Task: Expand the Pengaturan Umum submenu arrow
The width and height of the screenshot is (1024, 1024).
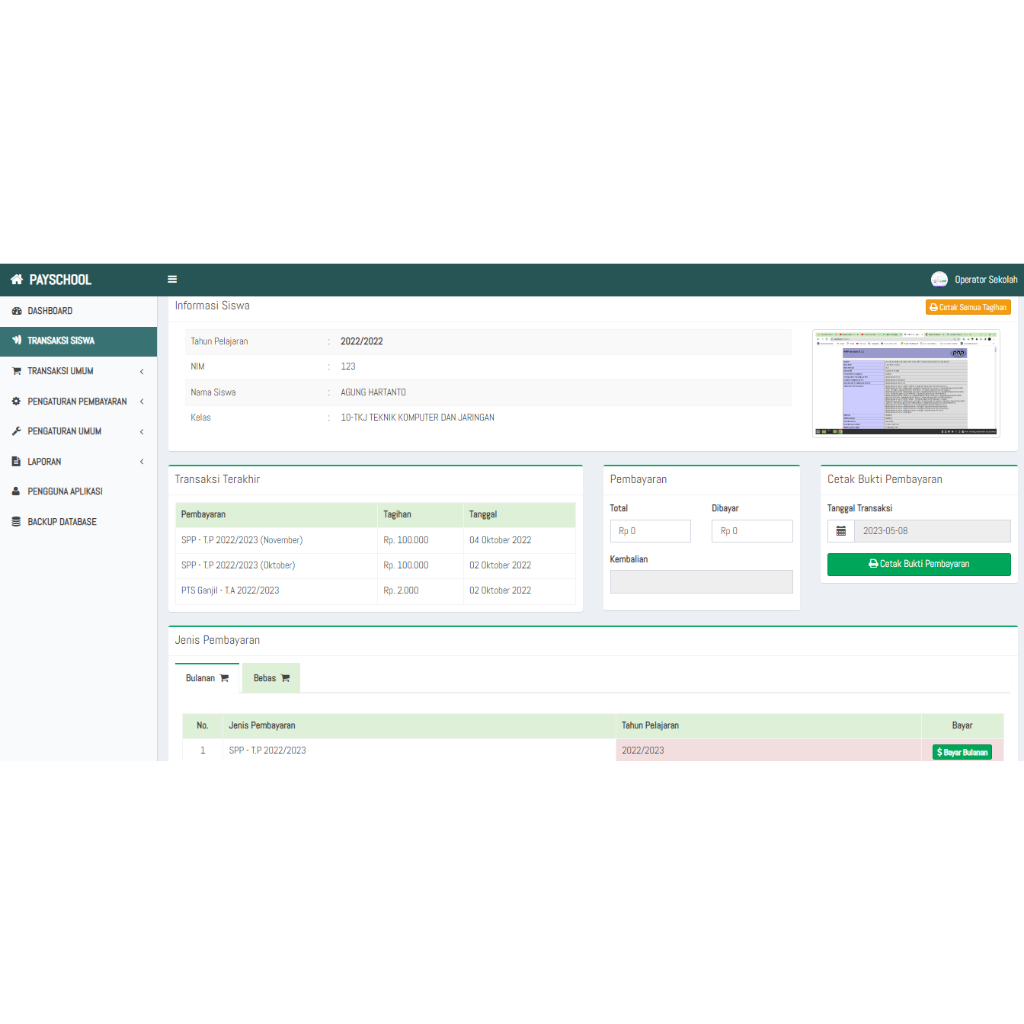Action: (142, 432)
